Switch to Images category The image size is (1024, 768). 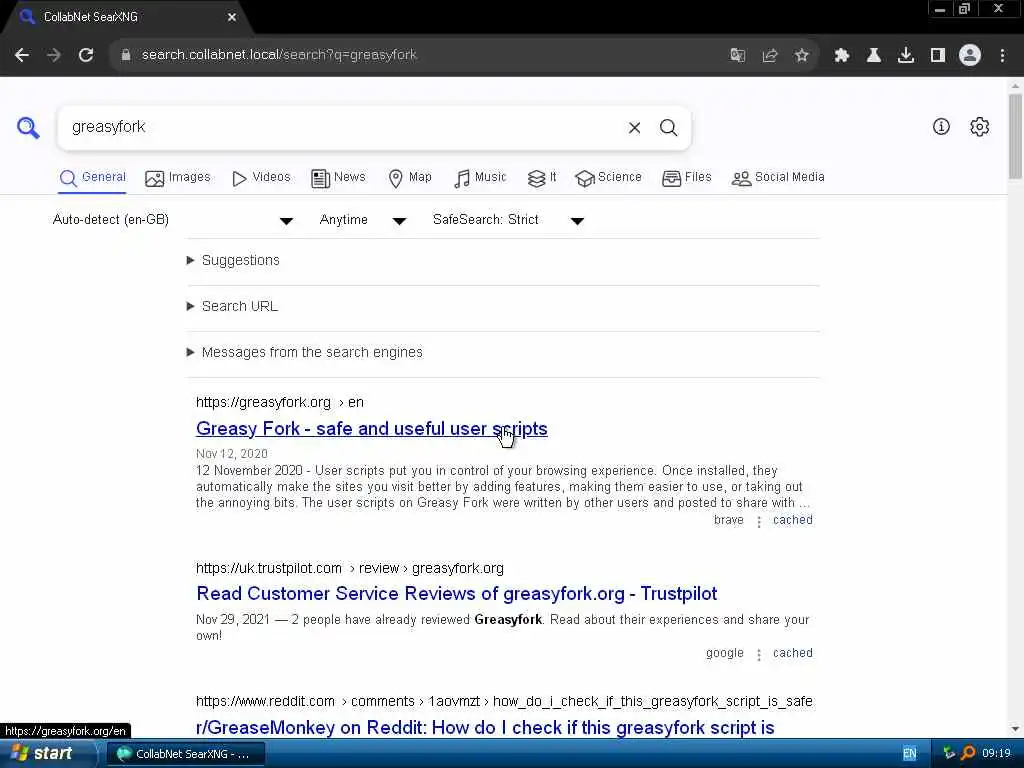tap(178, 178)
